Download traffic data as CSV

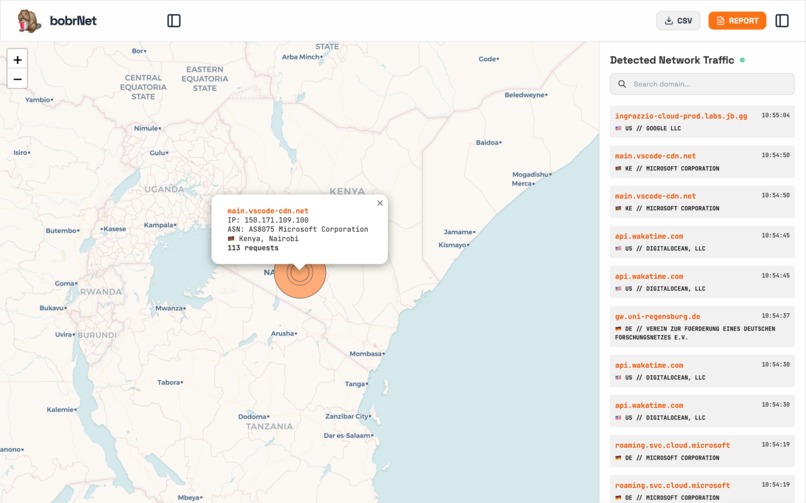pos(678,21)
